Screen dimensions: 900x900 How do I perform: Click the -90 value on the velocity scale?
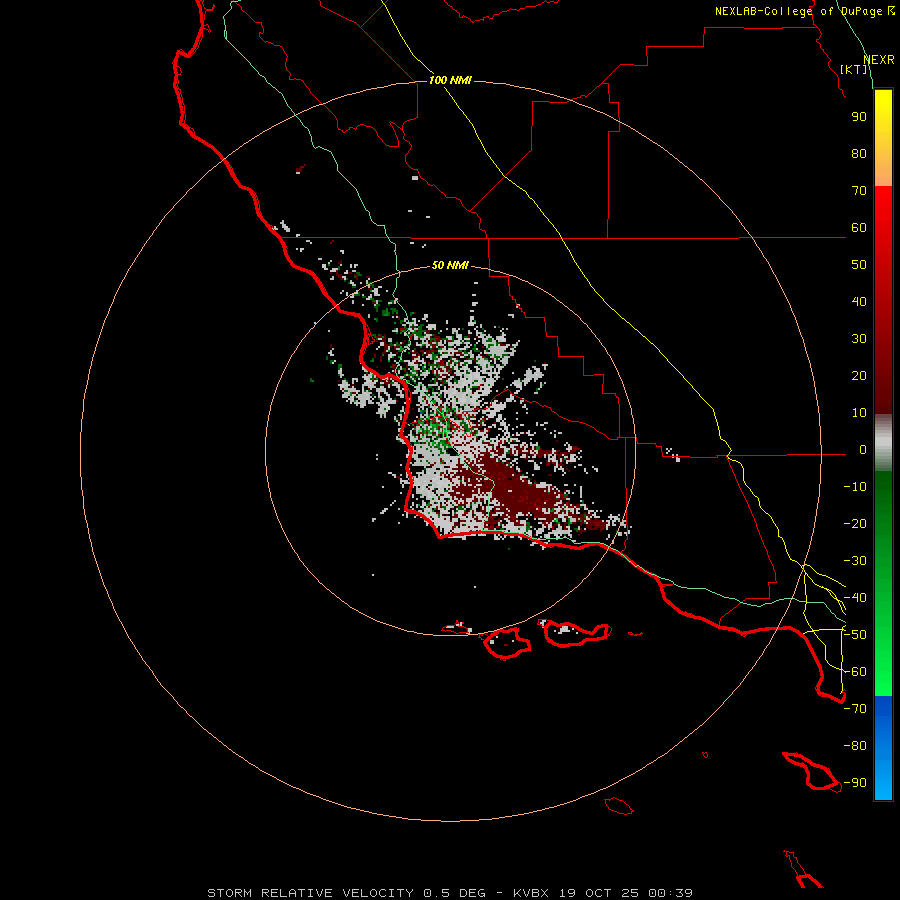pyautogui.click(x=855, y=783)
